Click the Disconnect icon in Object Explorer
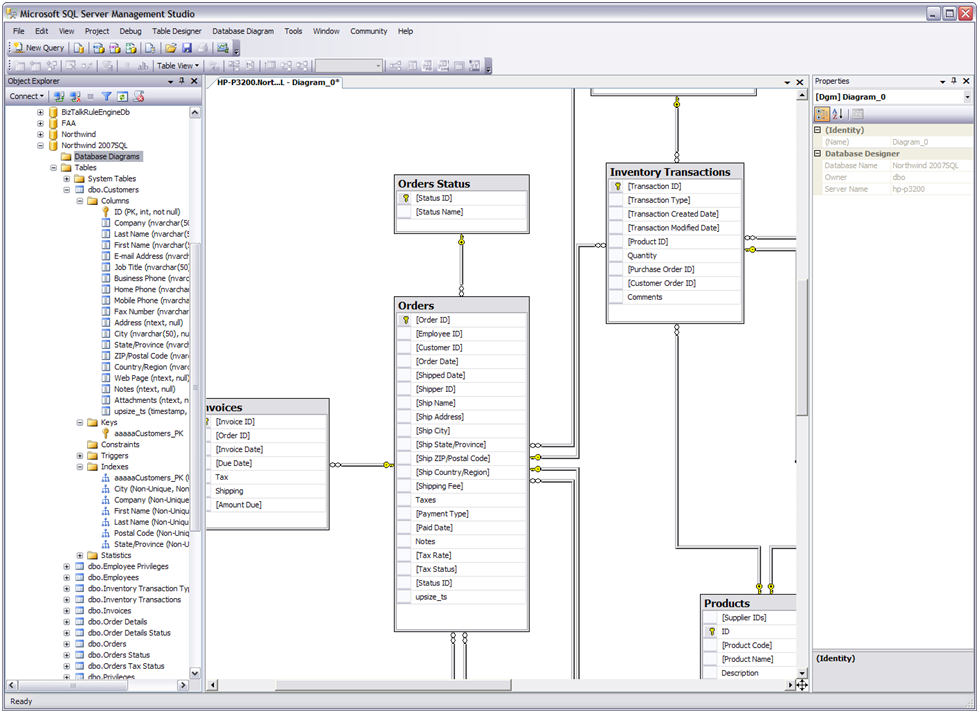Screen dimensions: 979x713 pyautogui.click(x=75, y=96)
